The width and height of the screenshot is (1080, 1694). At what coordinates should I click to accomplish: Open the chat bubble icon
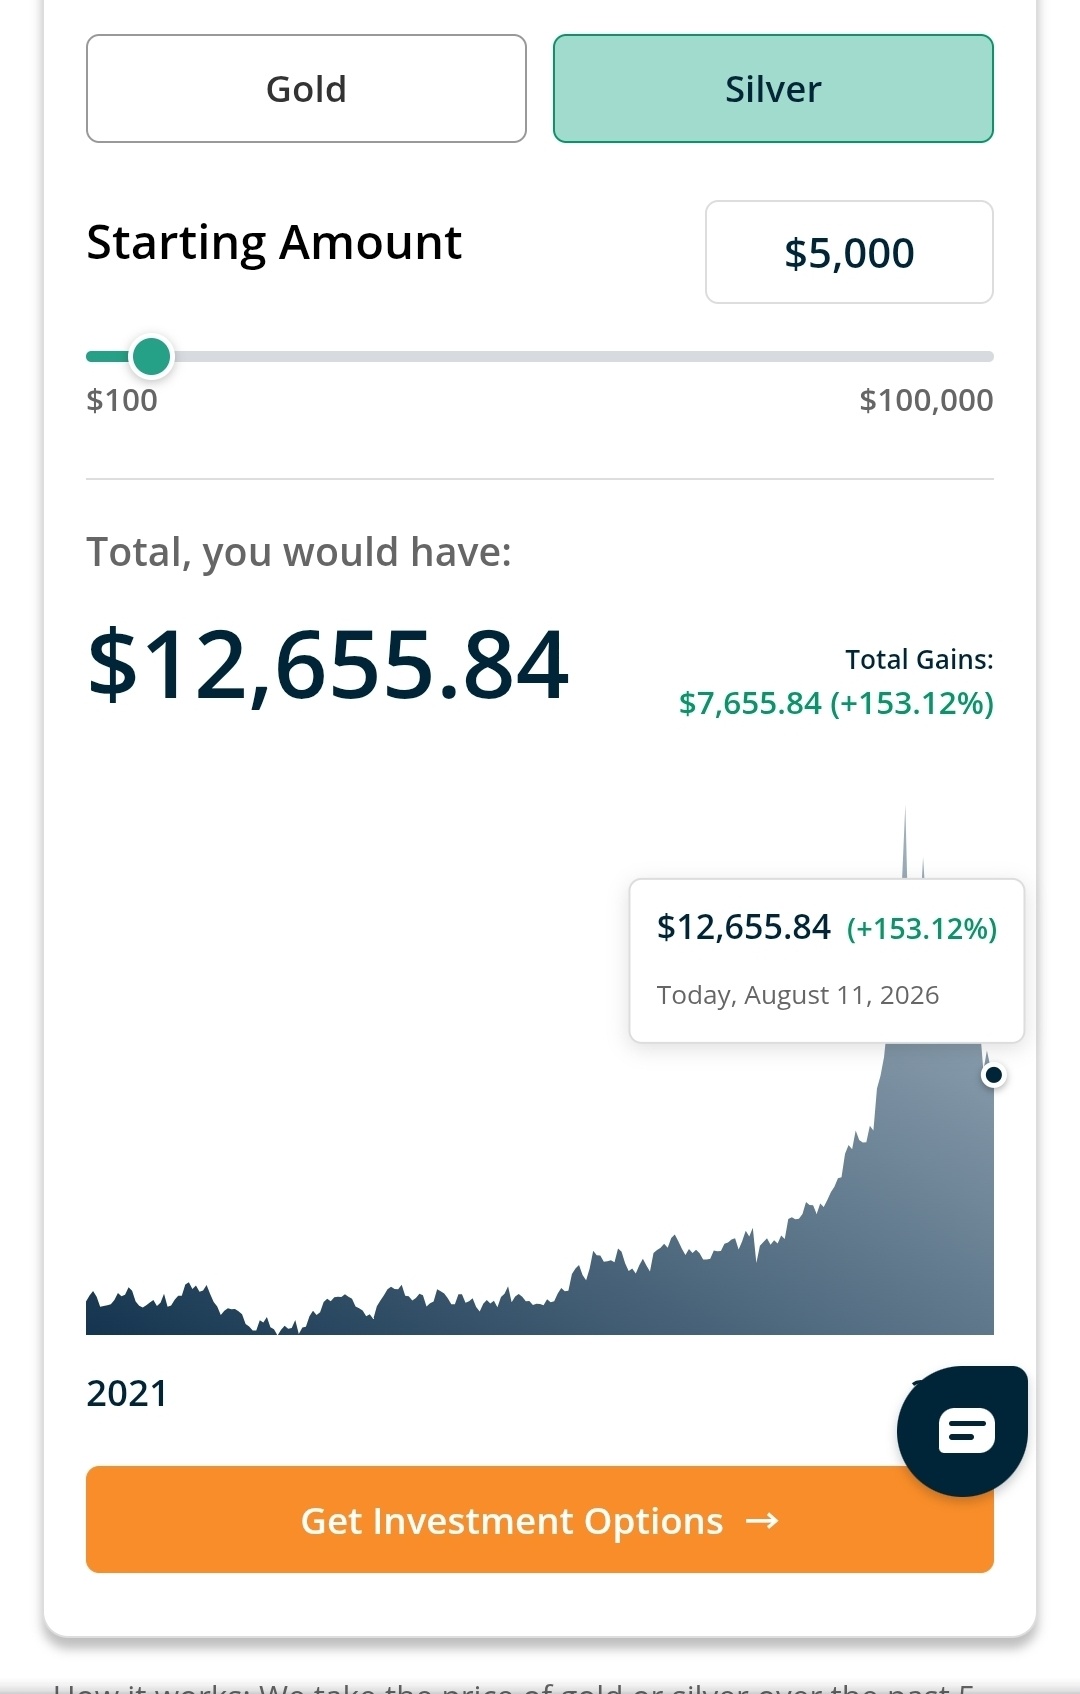[x=963, y=1431]
